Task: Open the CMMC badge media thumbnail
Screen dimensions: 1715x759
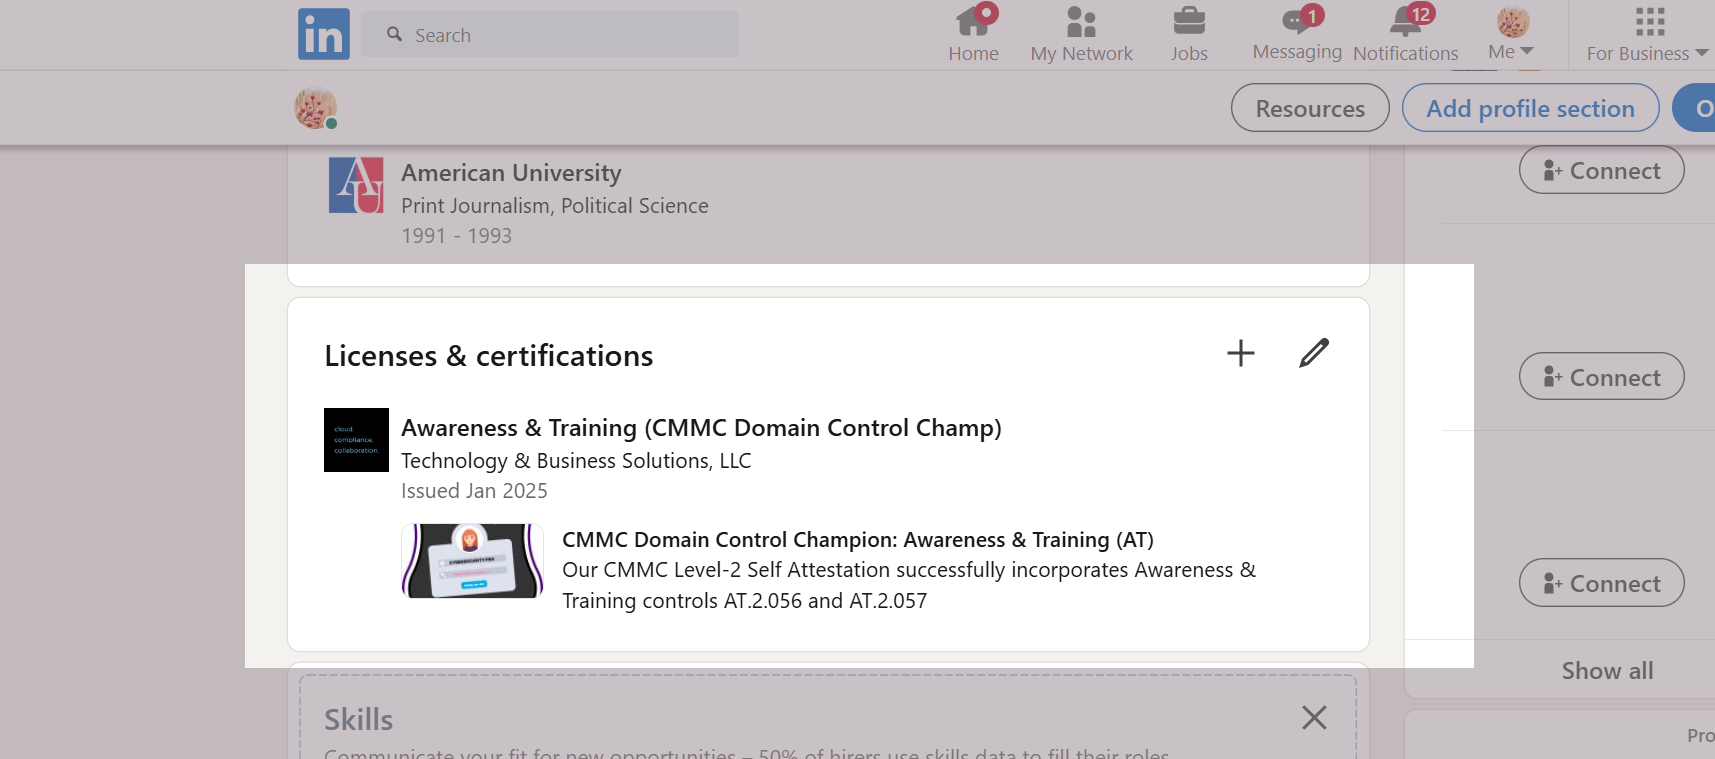Action: [x=472, y=561]
